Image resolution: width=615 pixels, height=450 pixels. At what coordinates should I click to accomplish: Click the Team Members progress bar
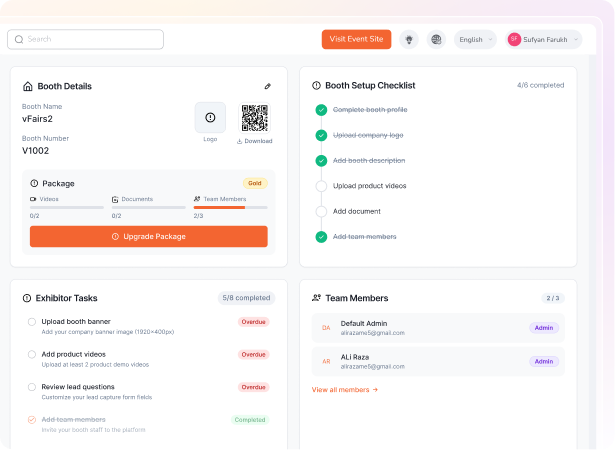click(x=231, y=208)
